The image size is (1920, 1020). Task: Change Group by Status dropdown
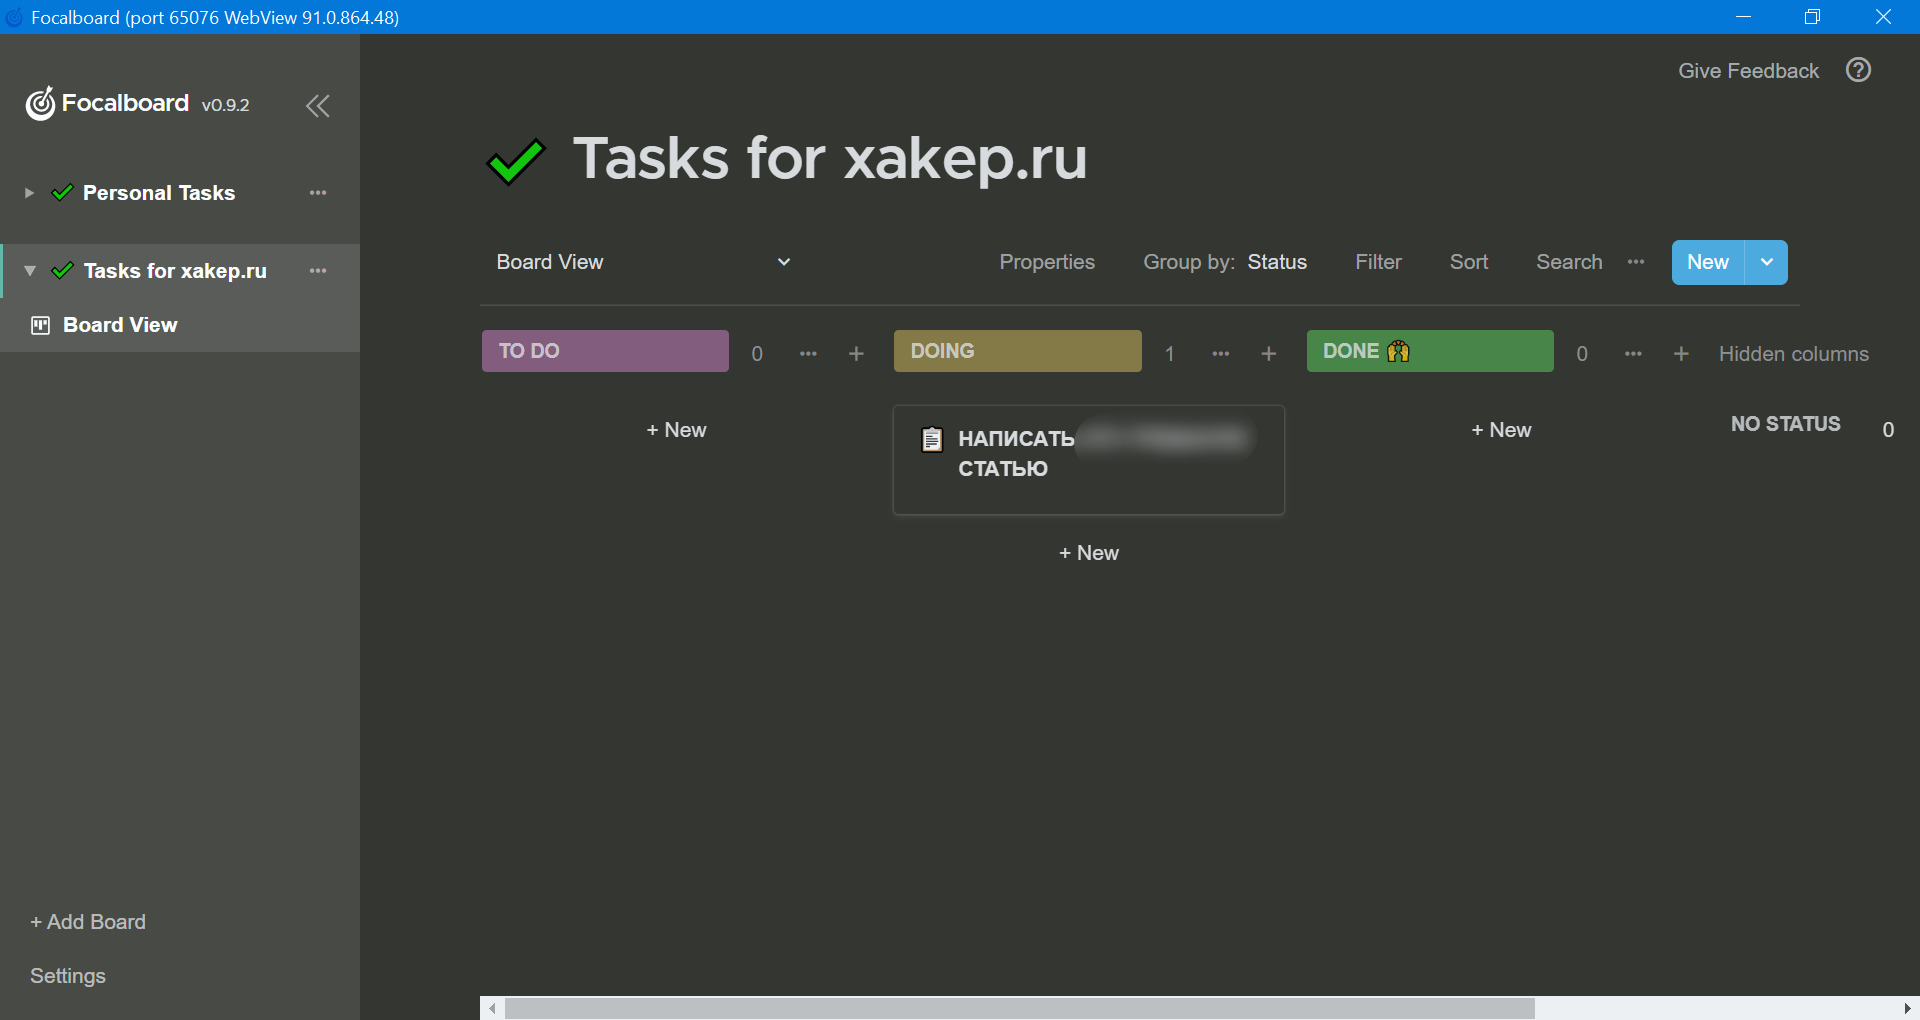(x=1277, y=262)
